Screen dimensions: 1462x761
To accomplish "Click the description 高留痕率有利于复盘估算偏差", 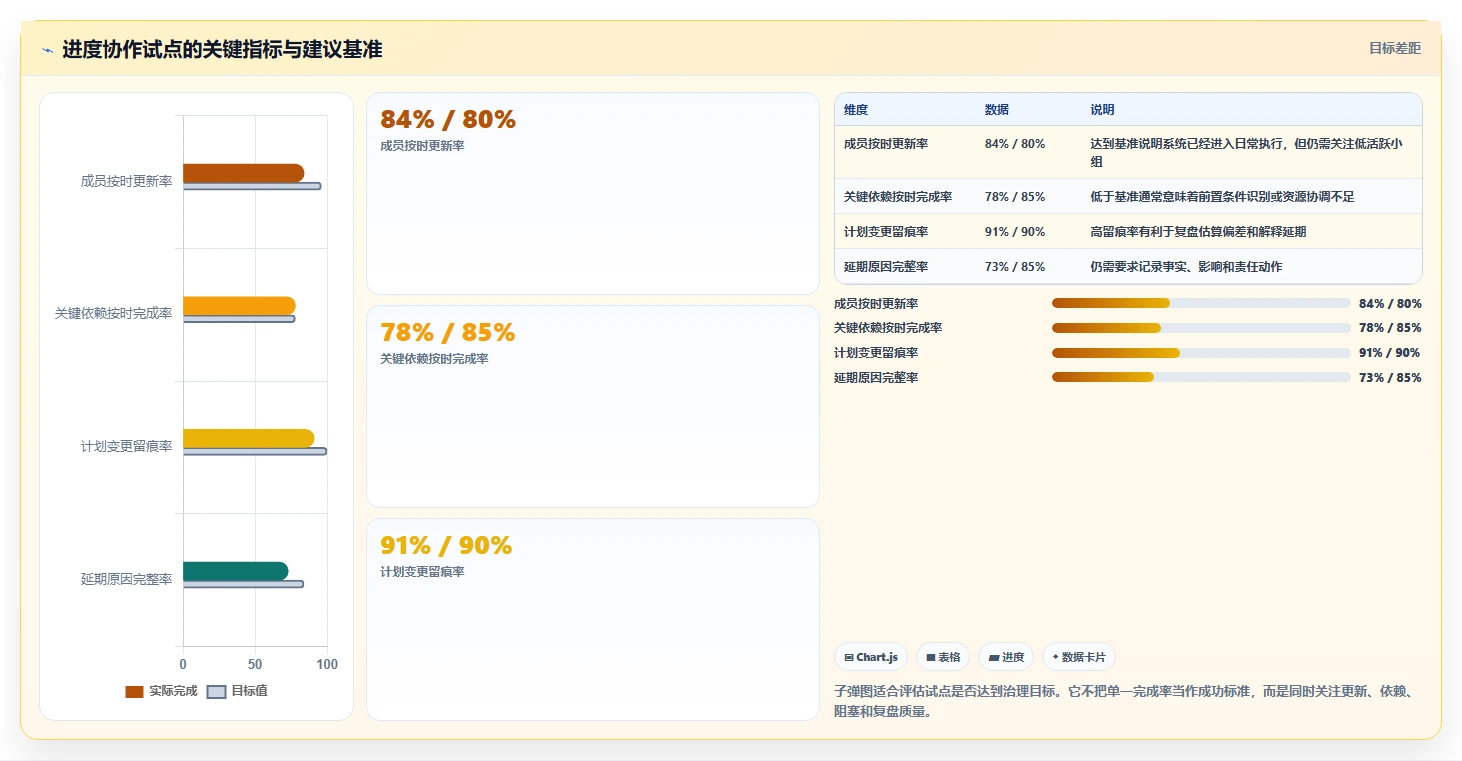I will point(1198,232).
